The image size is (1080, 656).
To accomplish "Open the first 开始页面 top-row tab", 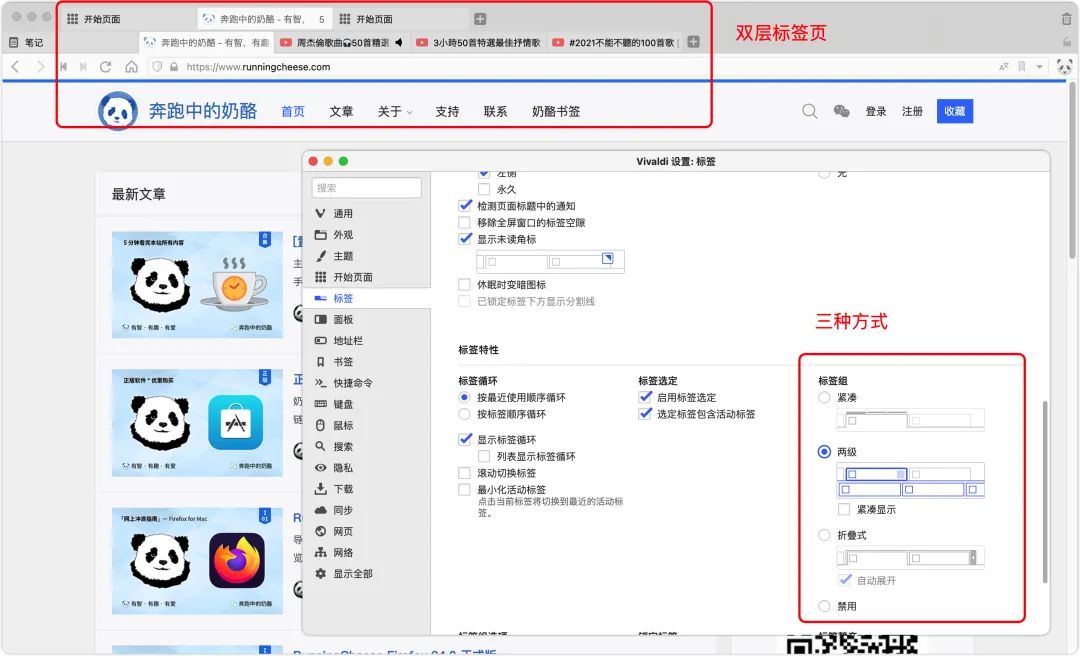I will pos(126,19).
